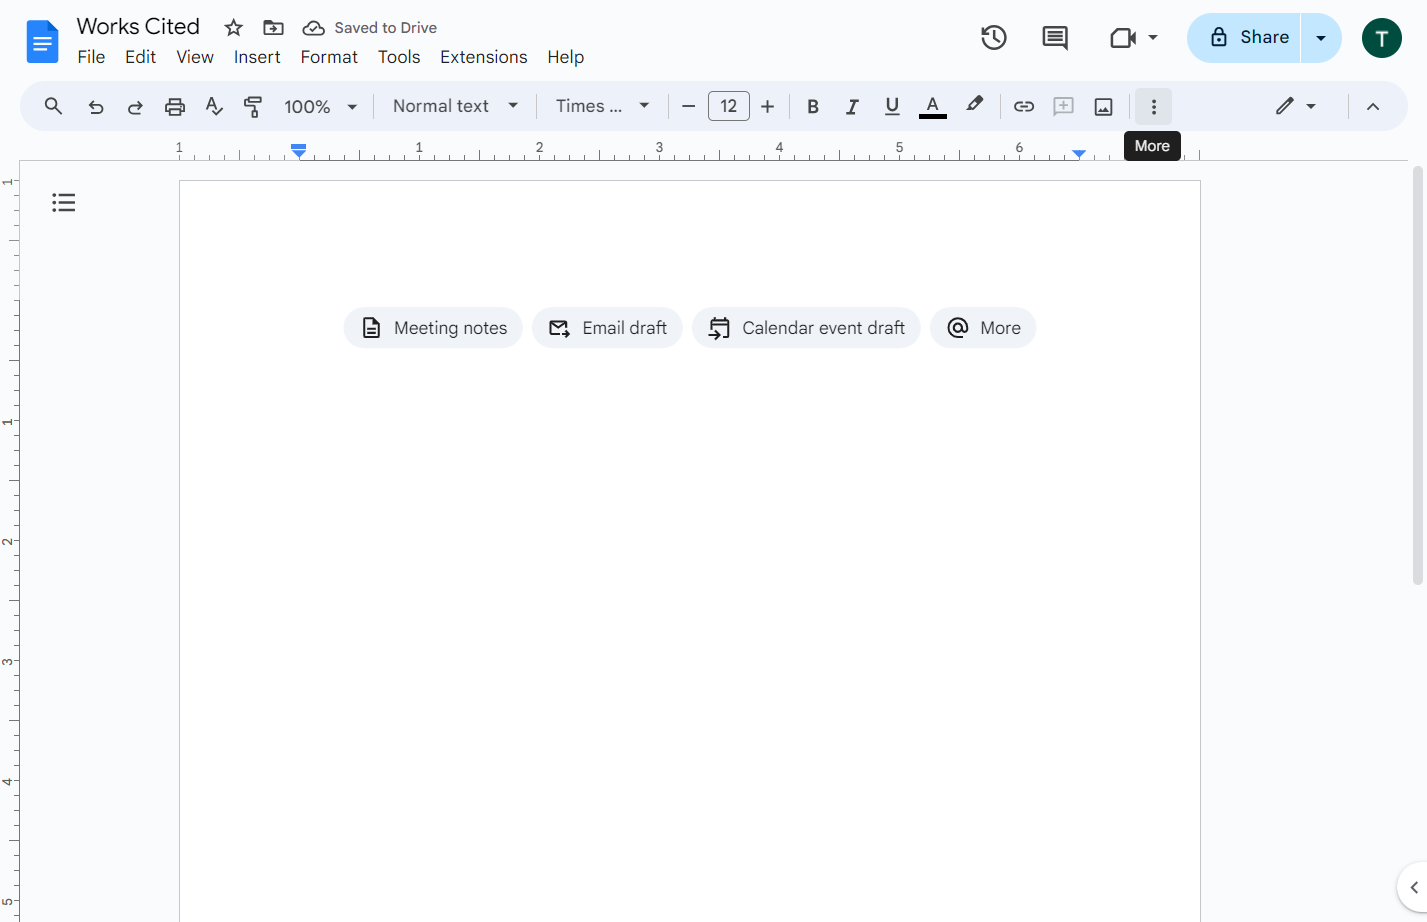
Task: Activate the paint format tool
Action: [x=253, y=107]
